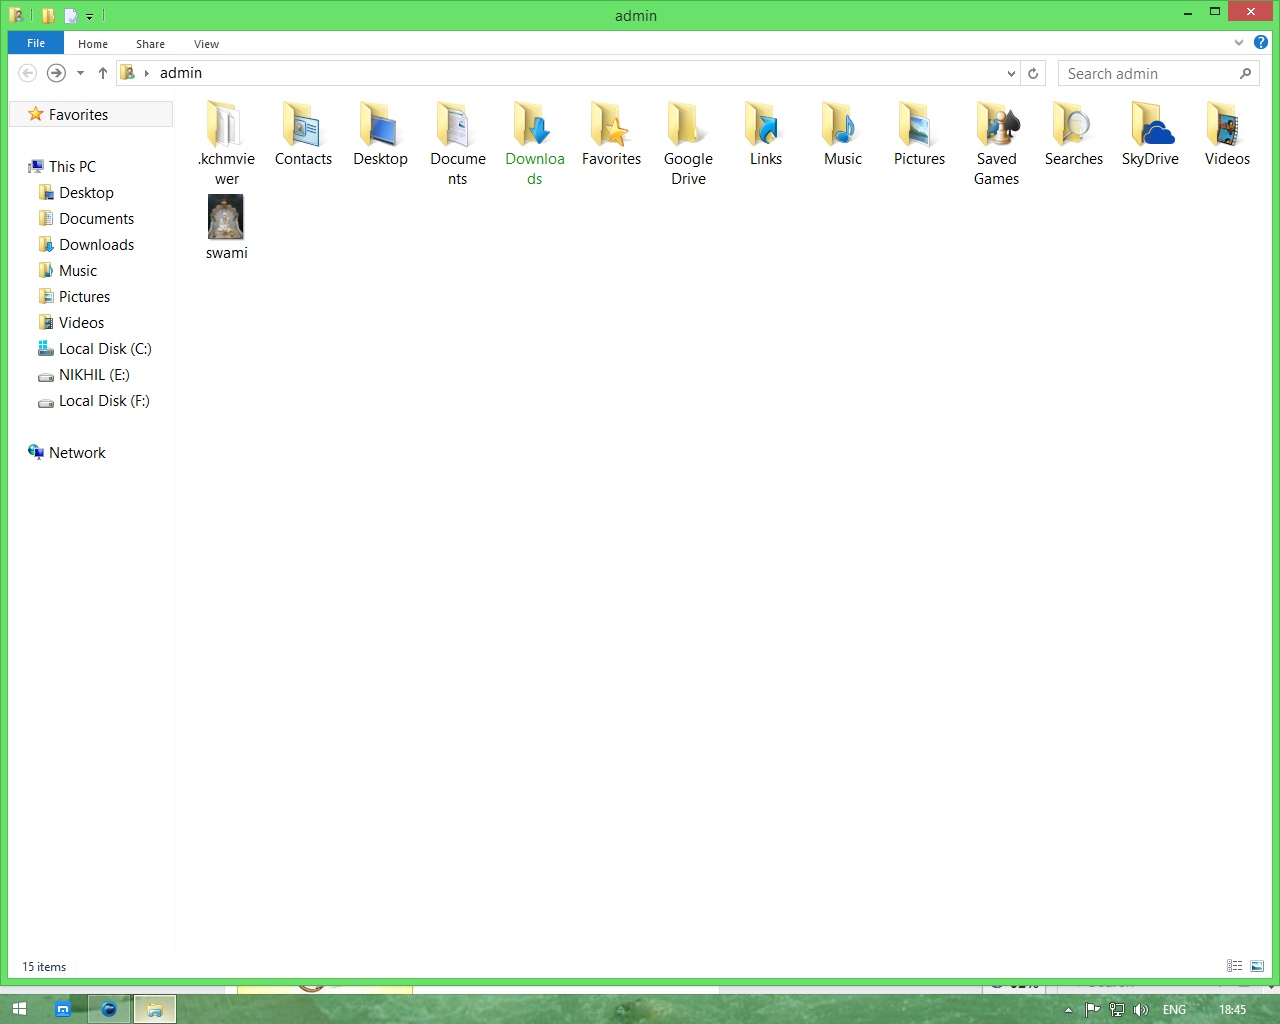
Task: Open the File menu
Action: click(36, 43)
